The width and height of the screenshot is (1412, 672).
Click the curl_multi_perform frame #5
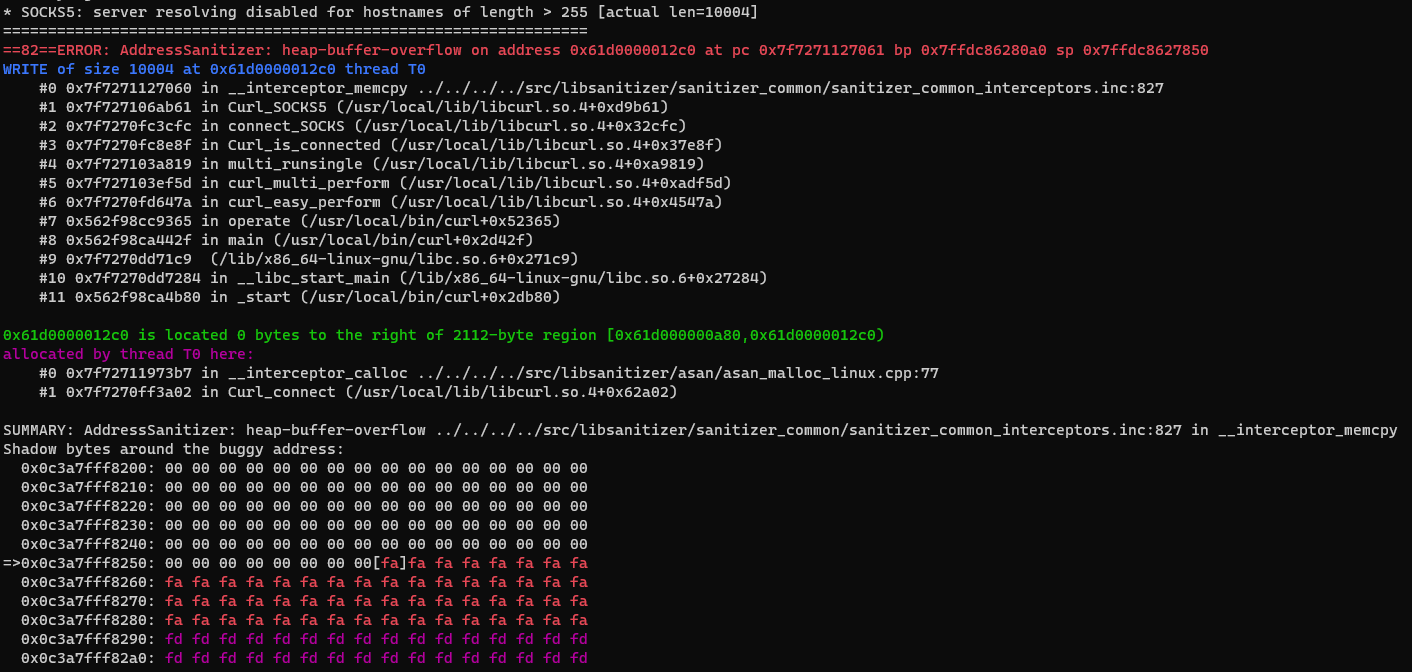point(385,183)
